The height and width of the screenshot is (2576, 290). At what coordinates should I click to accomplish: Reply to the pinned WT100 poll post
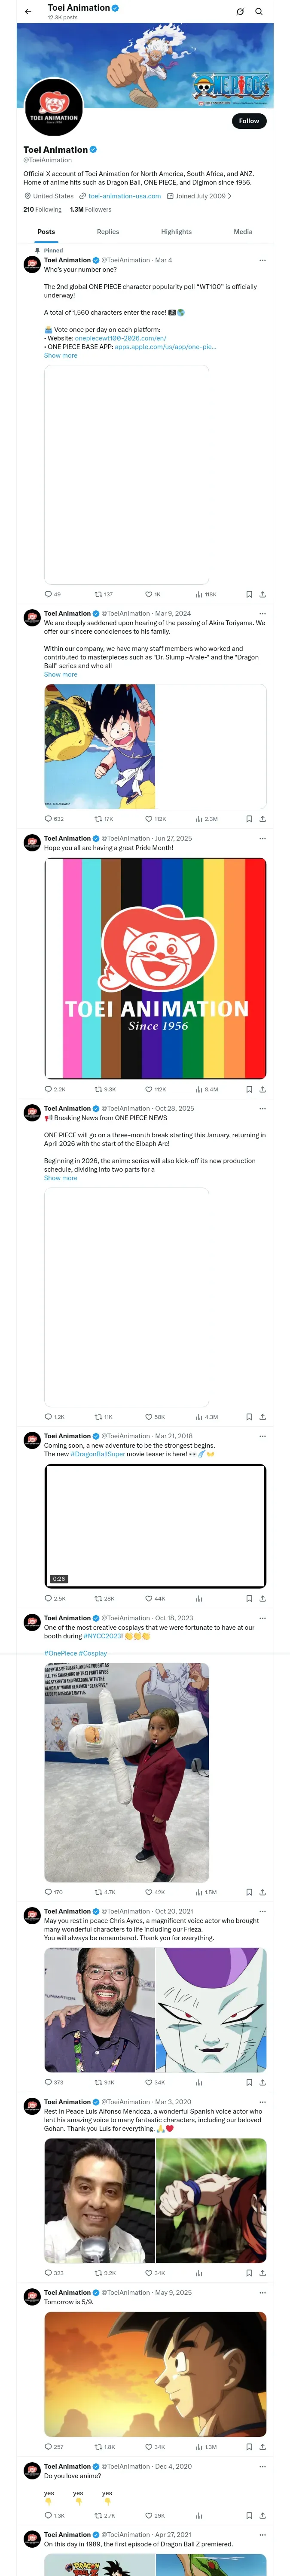(48, 594)
